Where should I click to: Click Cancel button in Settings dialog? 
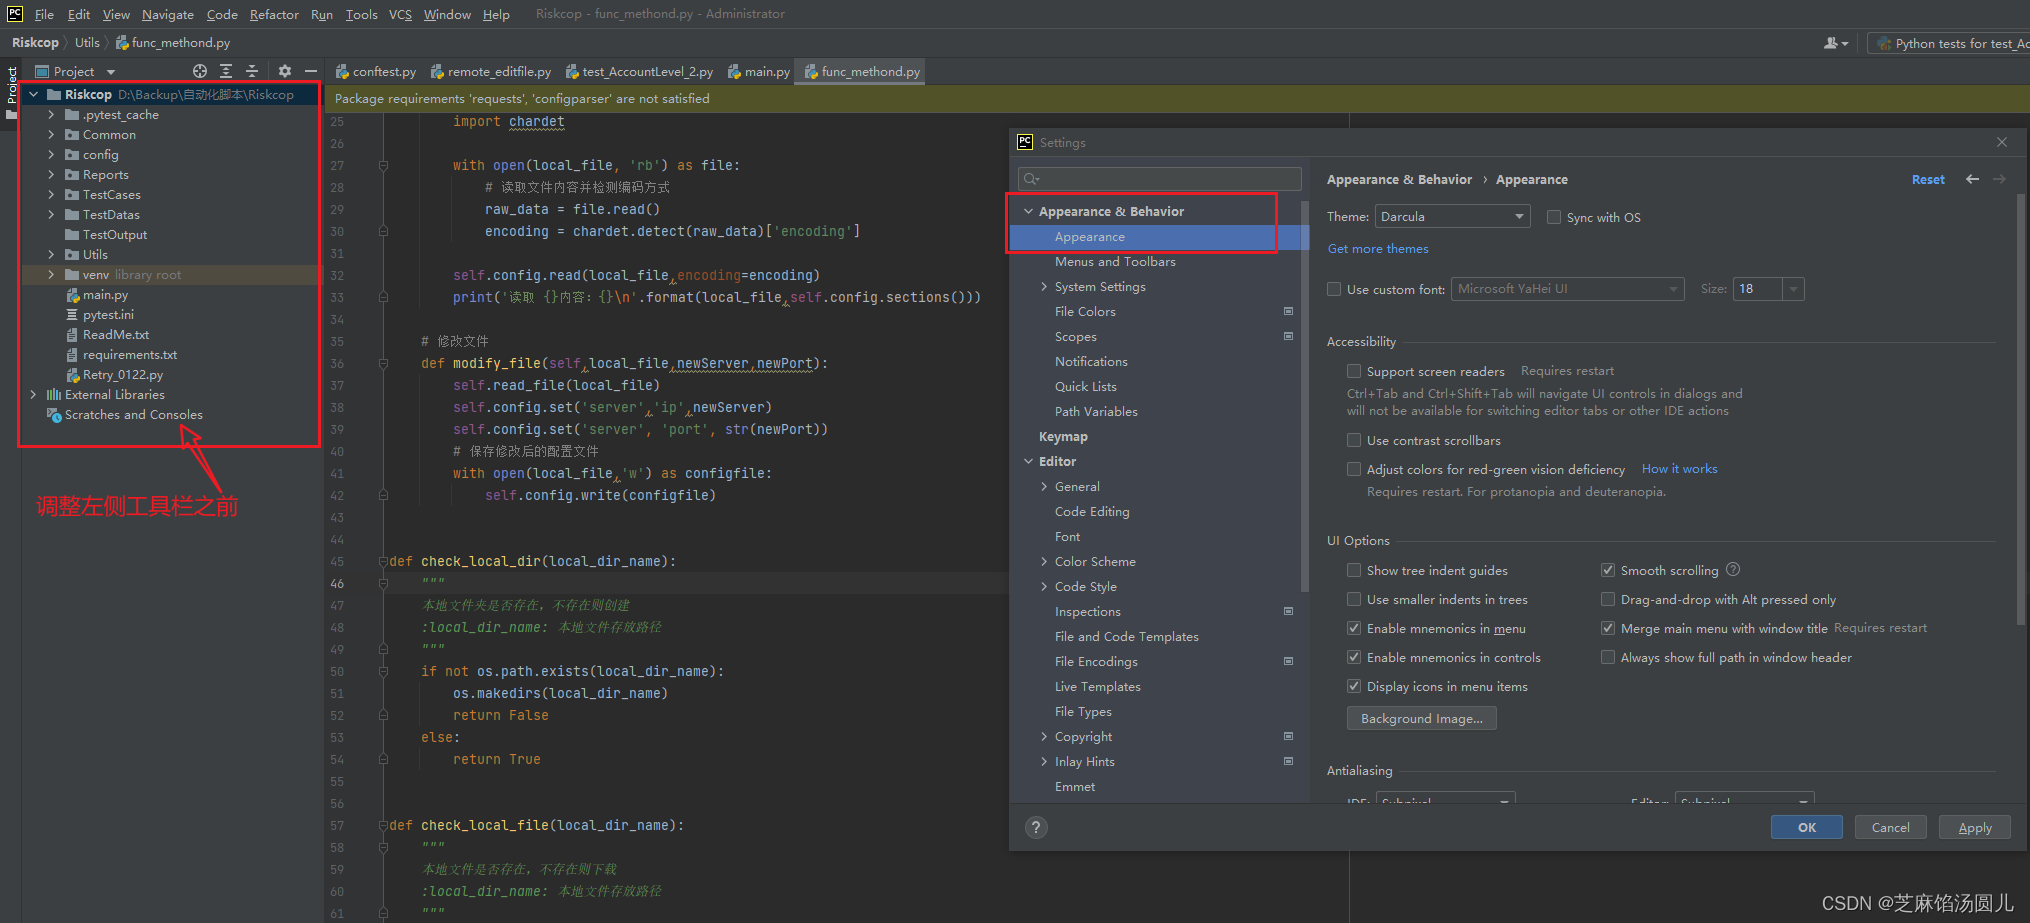(x=1890, y=827)
